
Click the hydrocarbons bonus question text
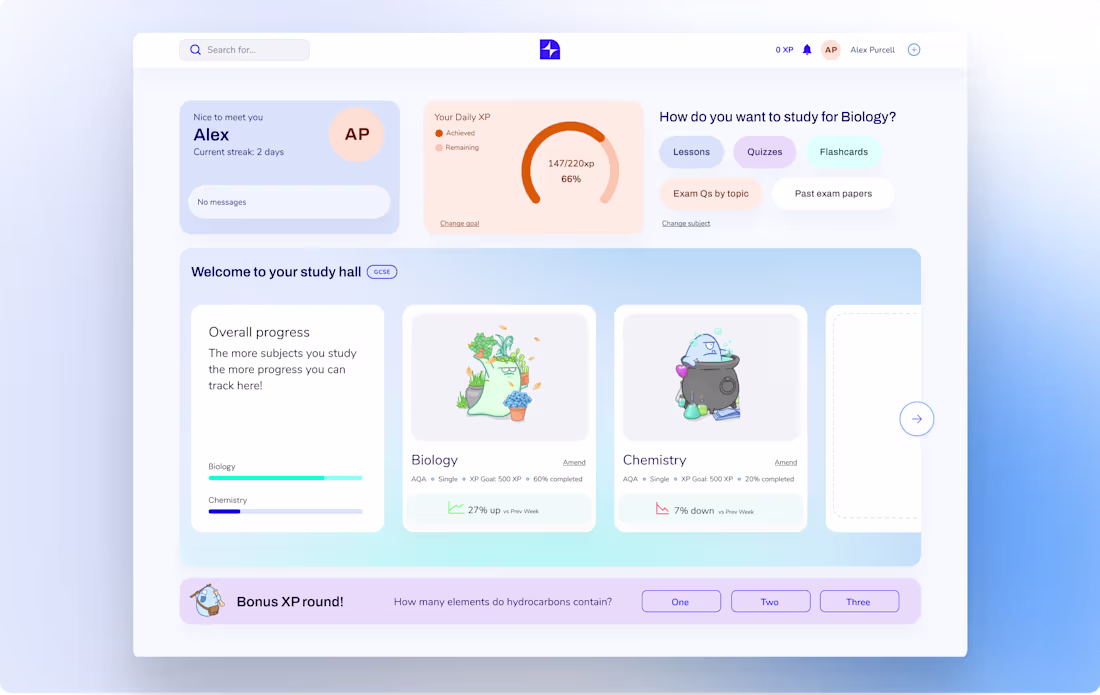pos(502,602)
